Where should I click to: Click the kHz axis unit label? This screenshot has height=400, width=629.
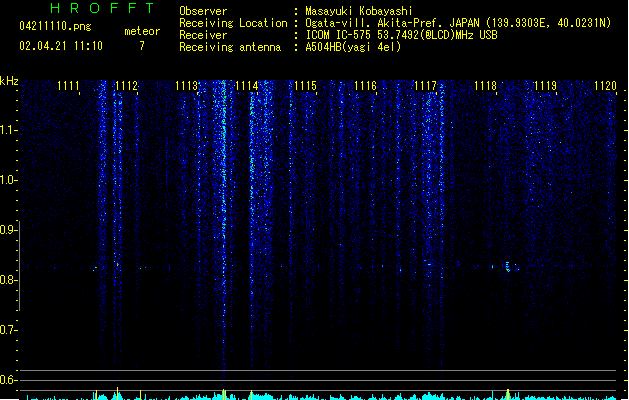point(9,81)
